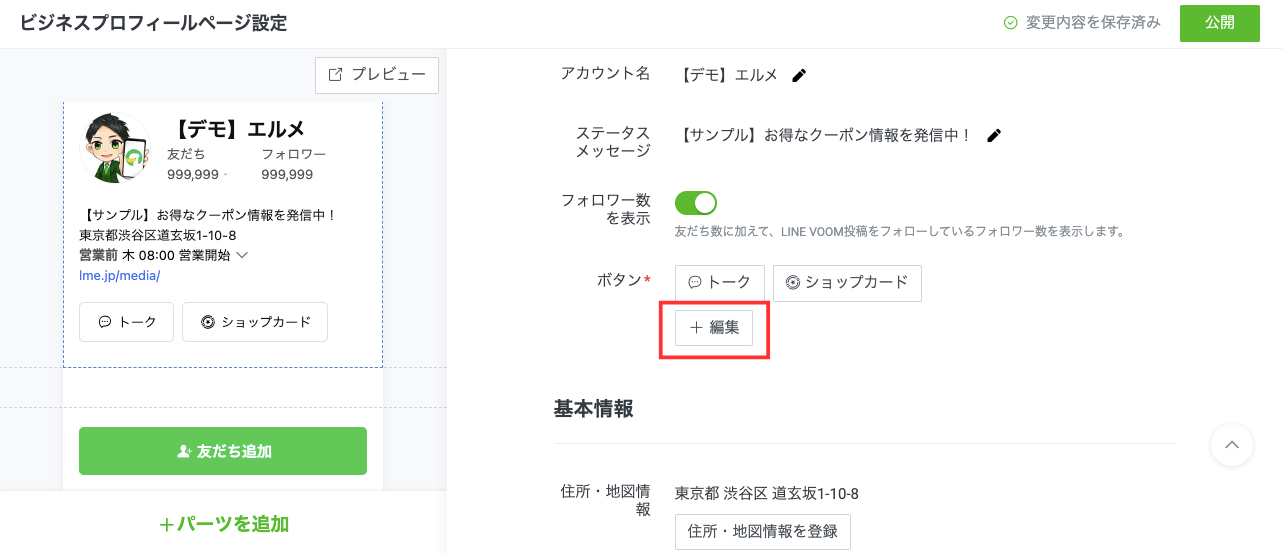Click the status message text in the preview
This screenshot has height=553, width=1282.
pos(208,215)
